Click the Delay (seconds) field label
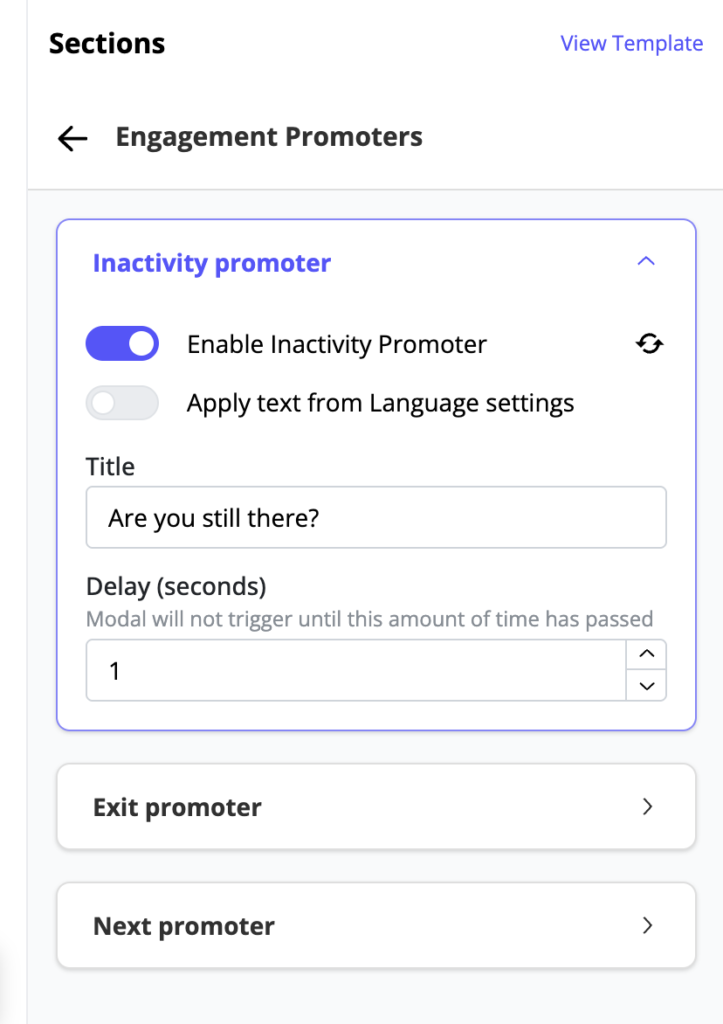The height and width of the screenshot is (1024, 723). pos(176,586)
